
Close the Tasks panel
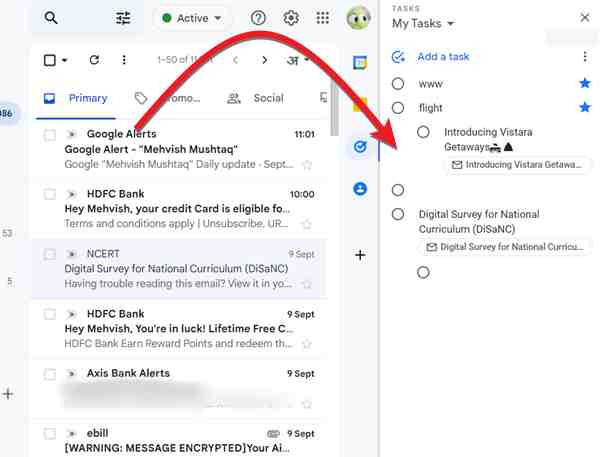pos(584,17)
